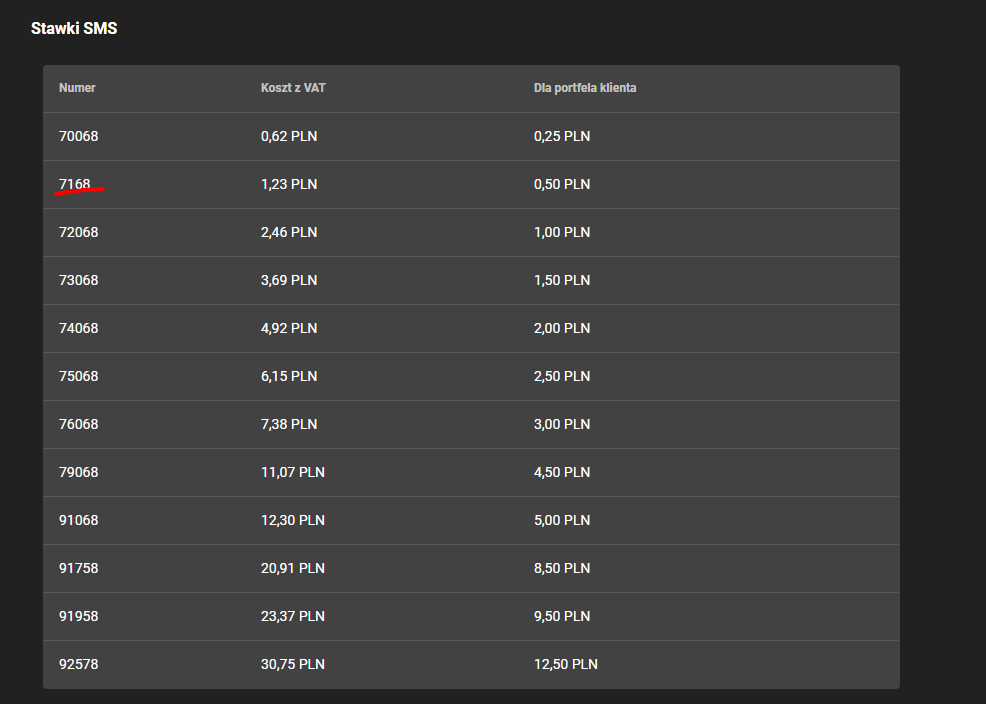Click the 0,25 PLN wallet value
986x704 pixels.
[x=562, y=136]
